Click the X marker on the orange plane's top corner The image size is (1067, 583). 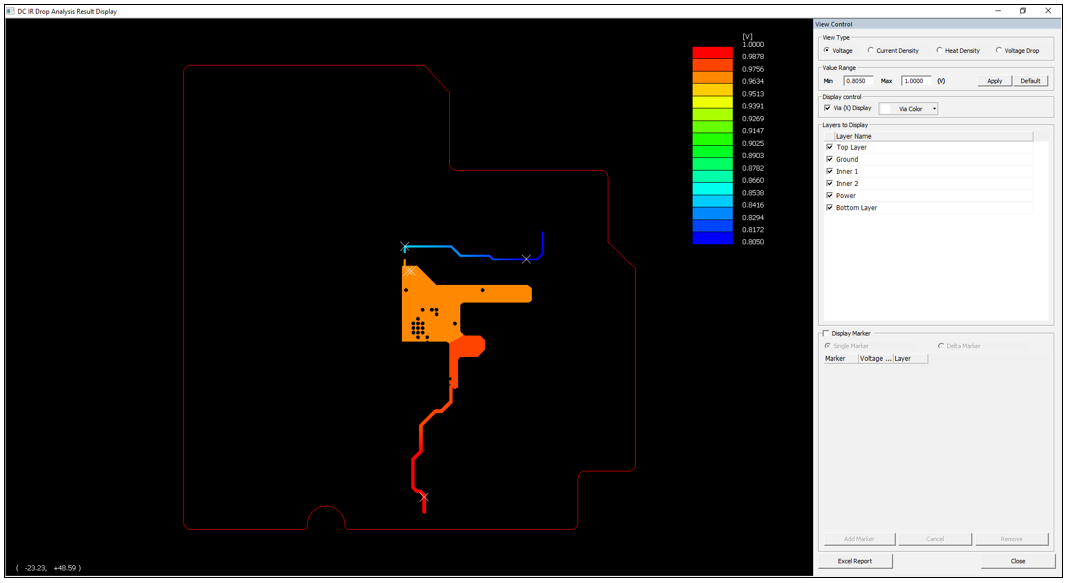click(x=409, y=271)
